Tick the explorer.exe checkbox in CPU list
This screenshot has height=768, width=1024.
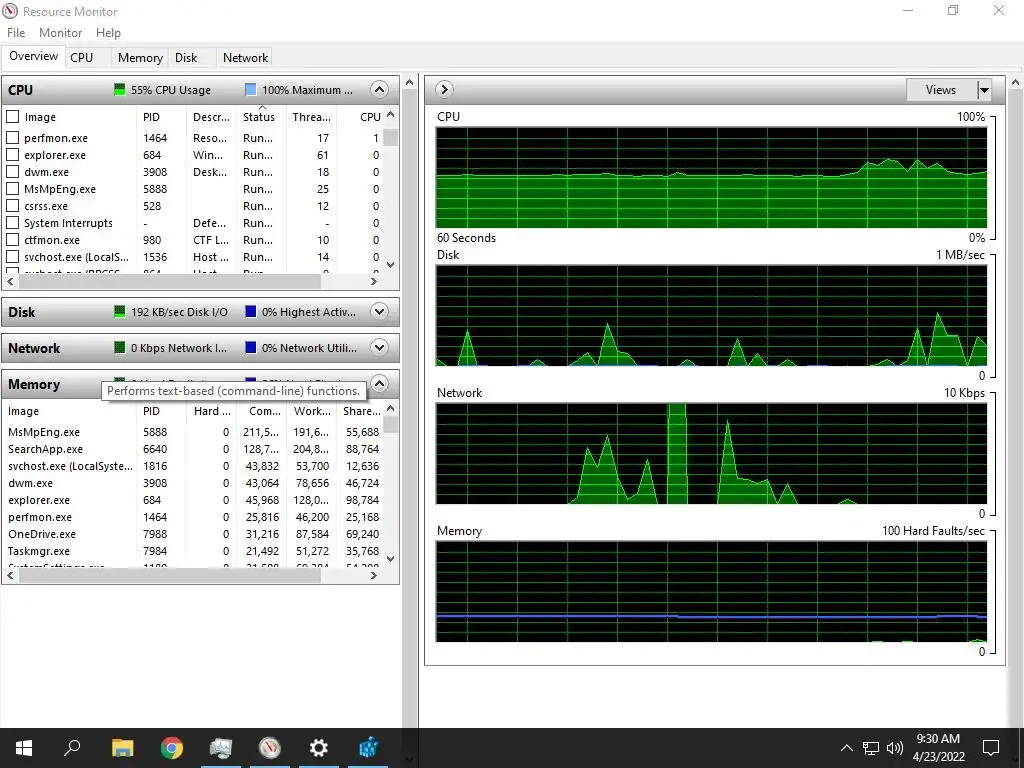click(x=12, y=155)
